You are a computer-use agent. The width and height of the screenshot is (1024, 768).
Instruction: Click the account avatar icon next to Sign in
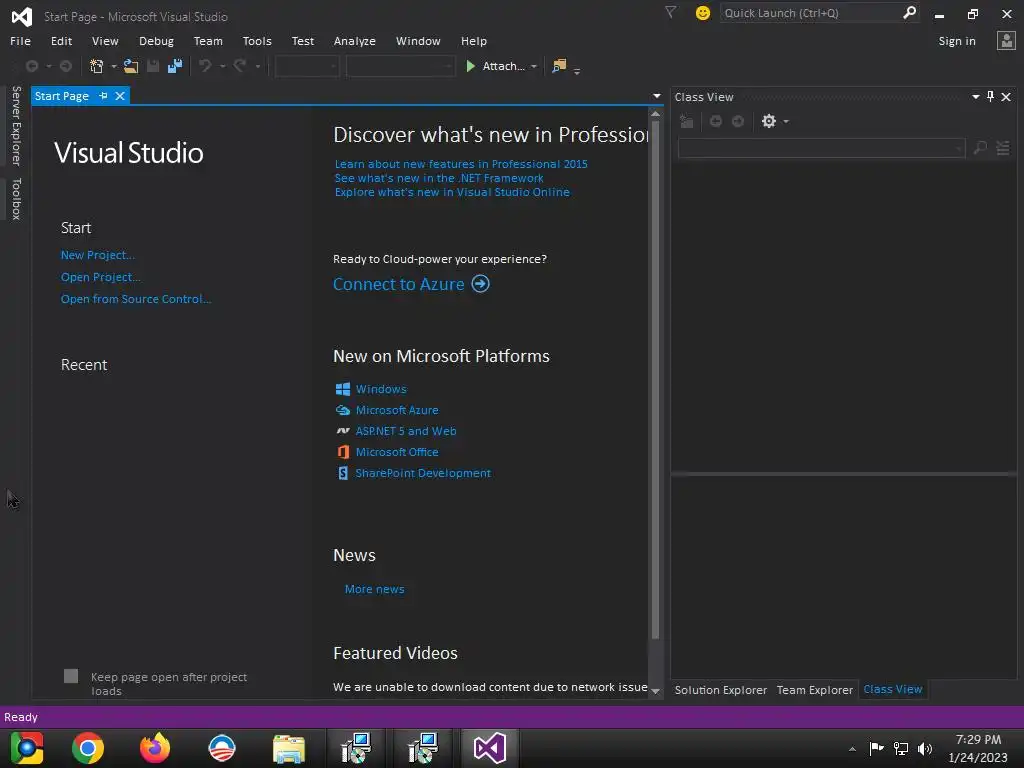point(1006,40)
